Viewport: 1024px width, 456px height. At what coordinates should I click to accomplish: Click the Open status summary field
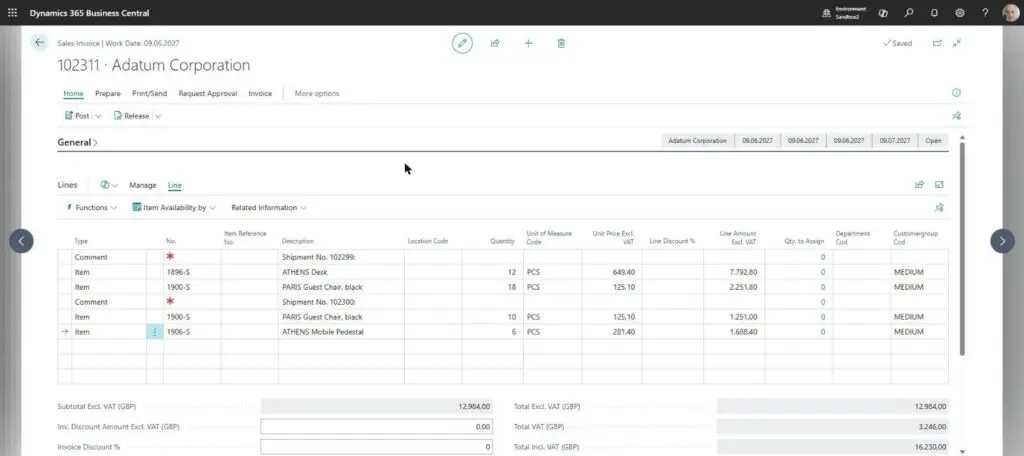(x=933, y=140)
